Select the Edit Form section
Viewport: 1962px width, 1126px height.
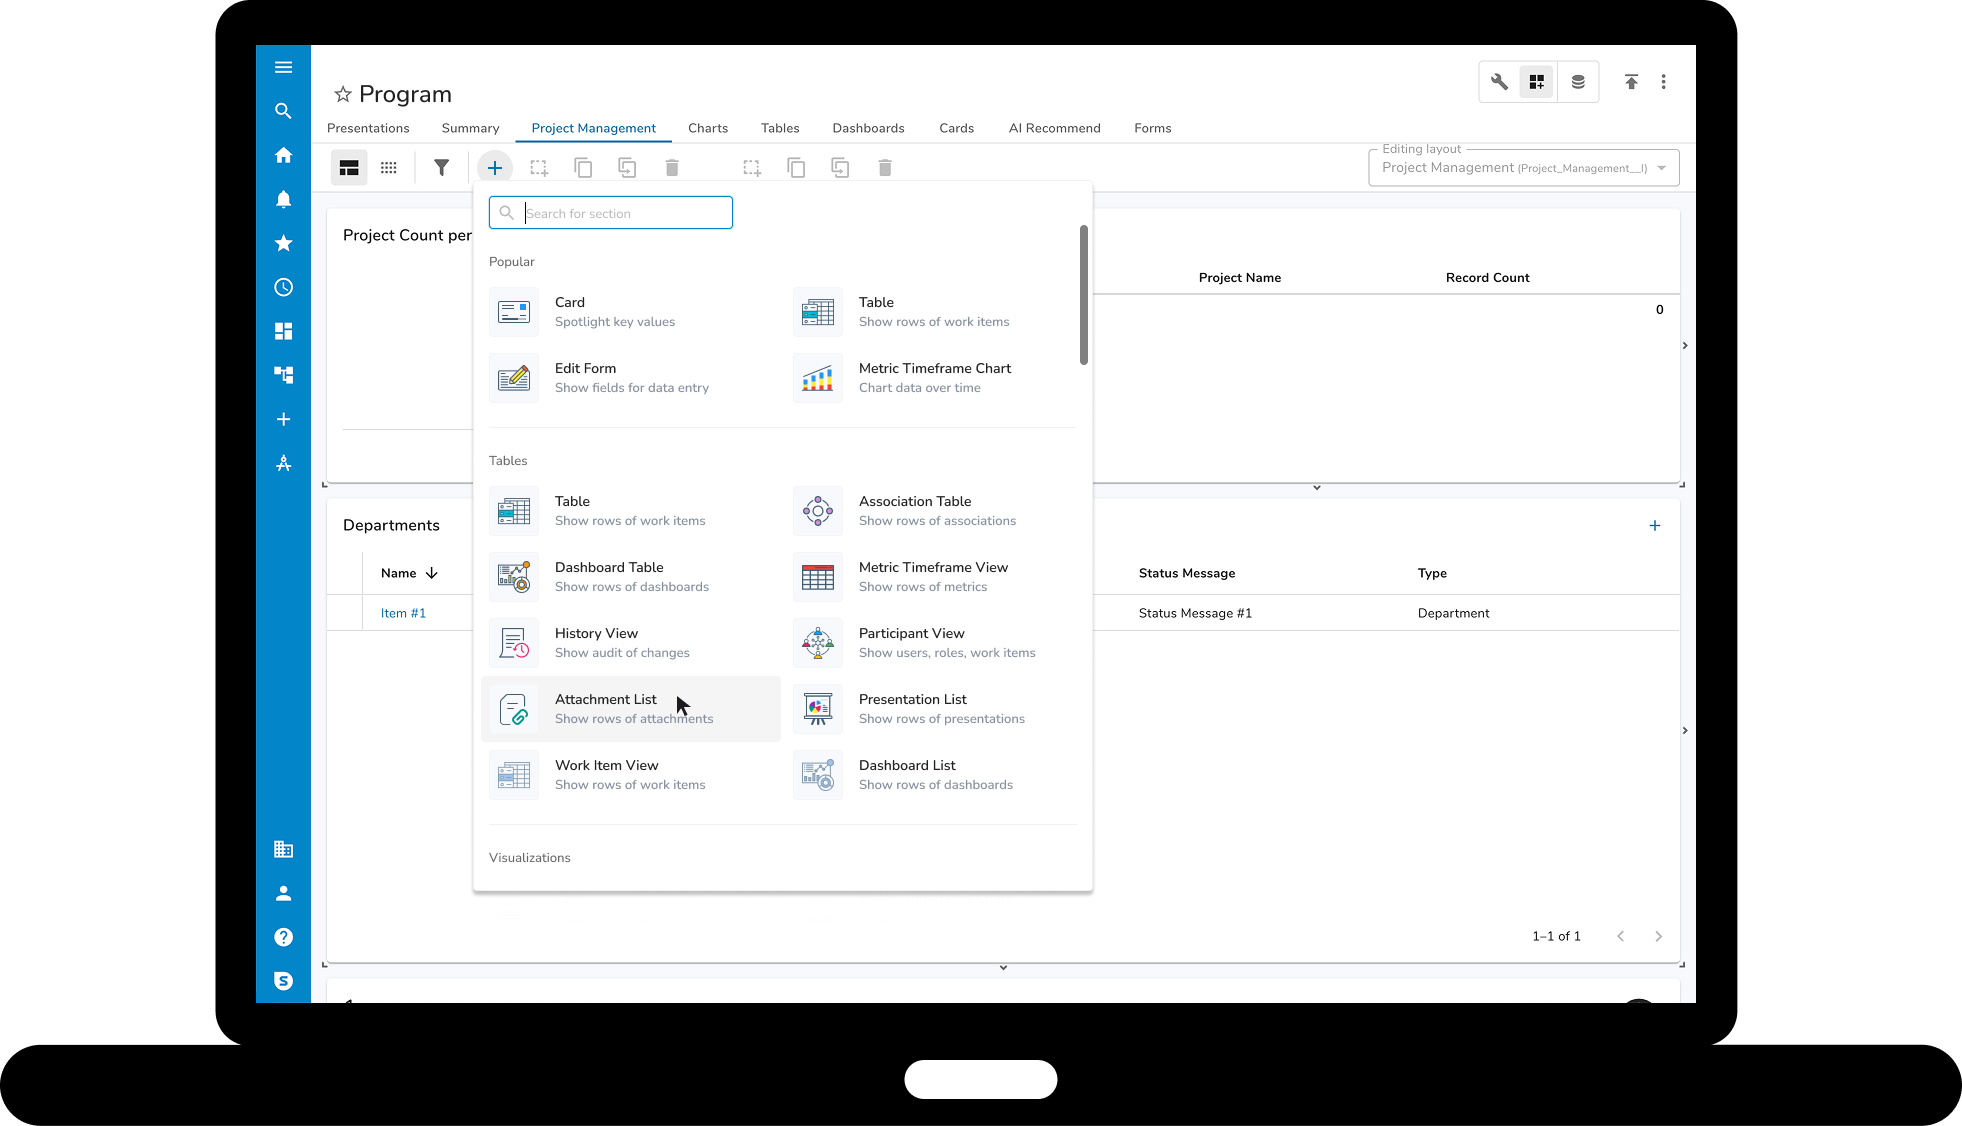point(633,378)
